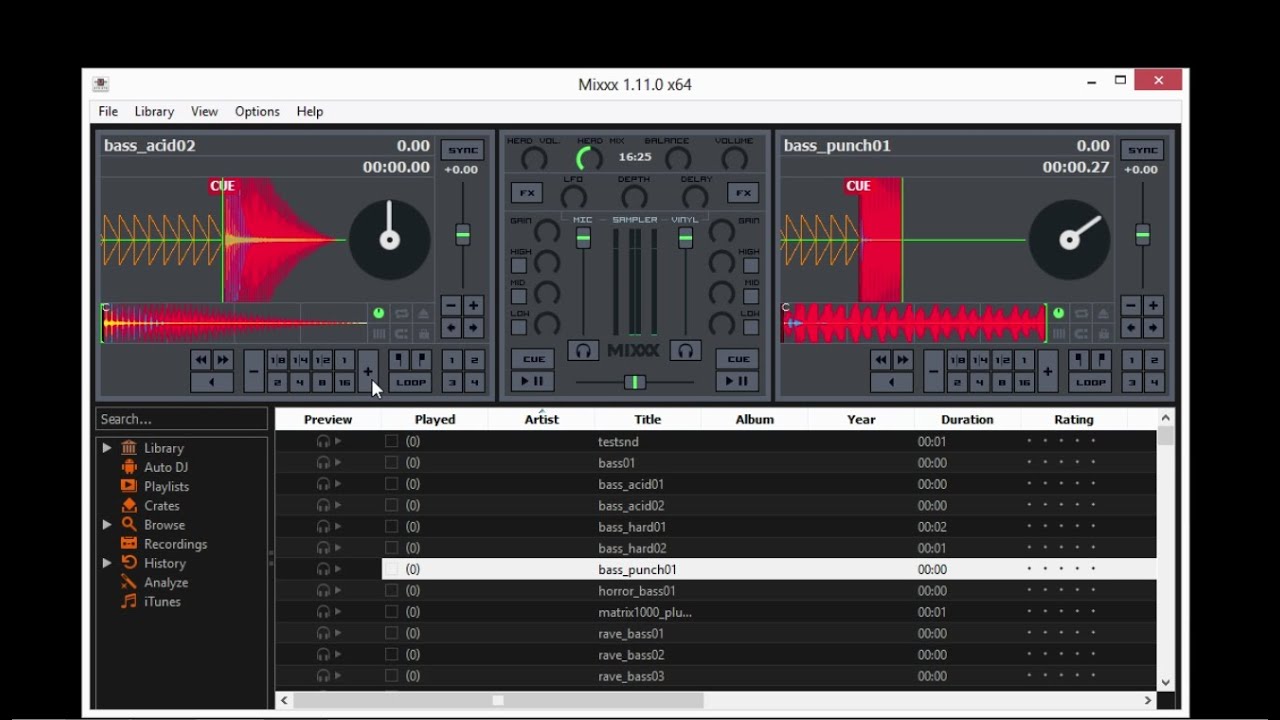Click 1/8 beatloop on bass_punch01 deck
Image resolution: width=1280 pixels, height=720 pixels.
click(x=957, y=360)
